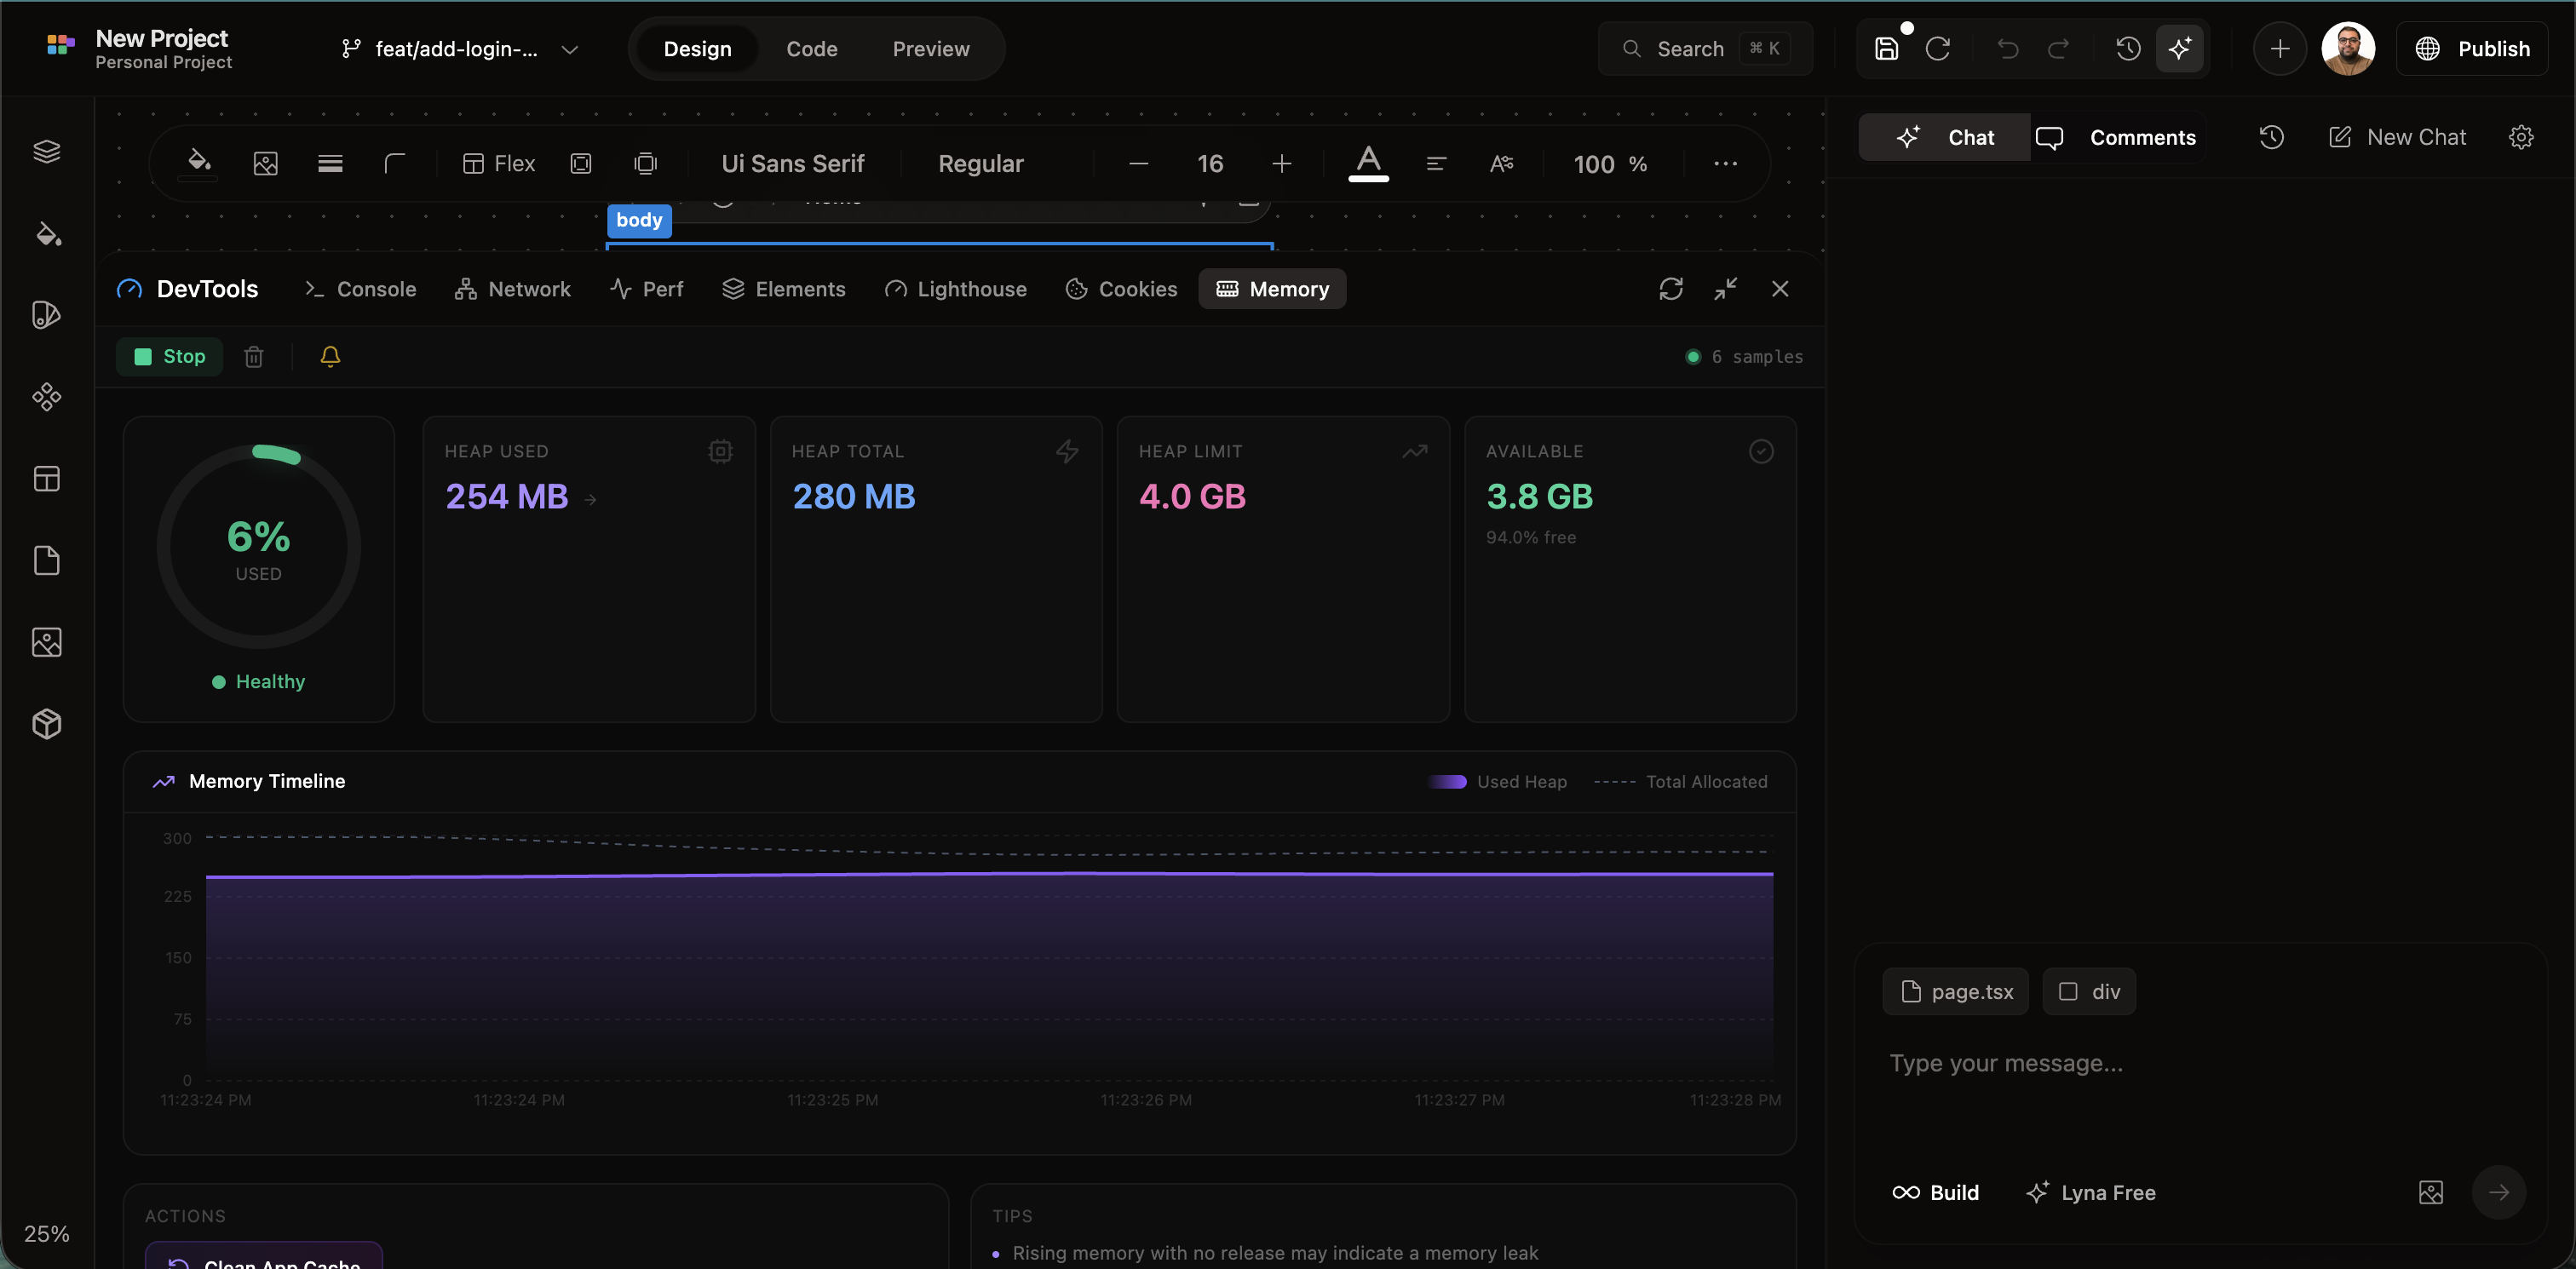Click the save icon in top toolbar
2576x1269 pixels.
pos(1886,49)
